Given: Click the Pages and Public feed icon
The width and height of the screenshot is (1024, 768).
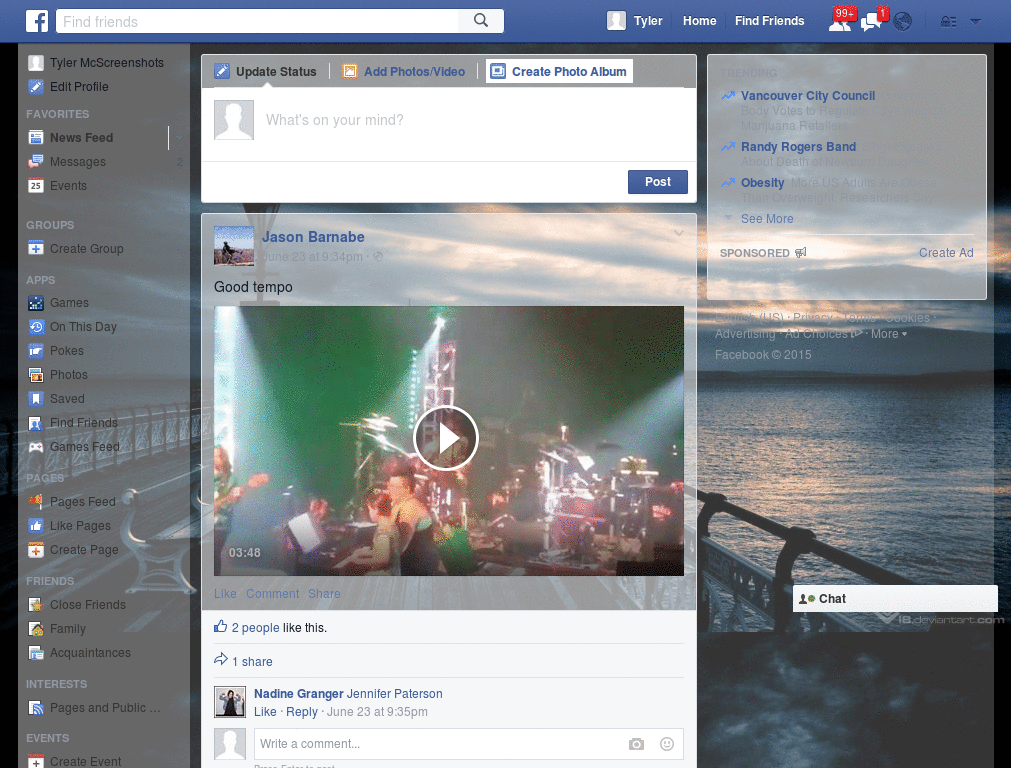Looking at the screenshot, I should [x=36, y=708].
